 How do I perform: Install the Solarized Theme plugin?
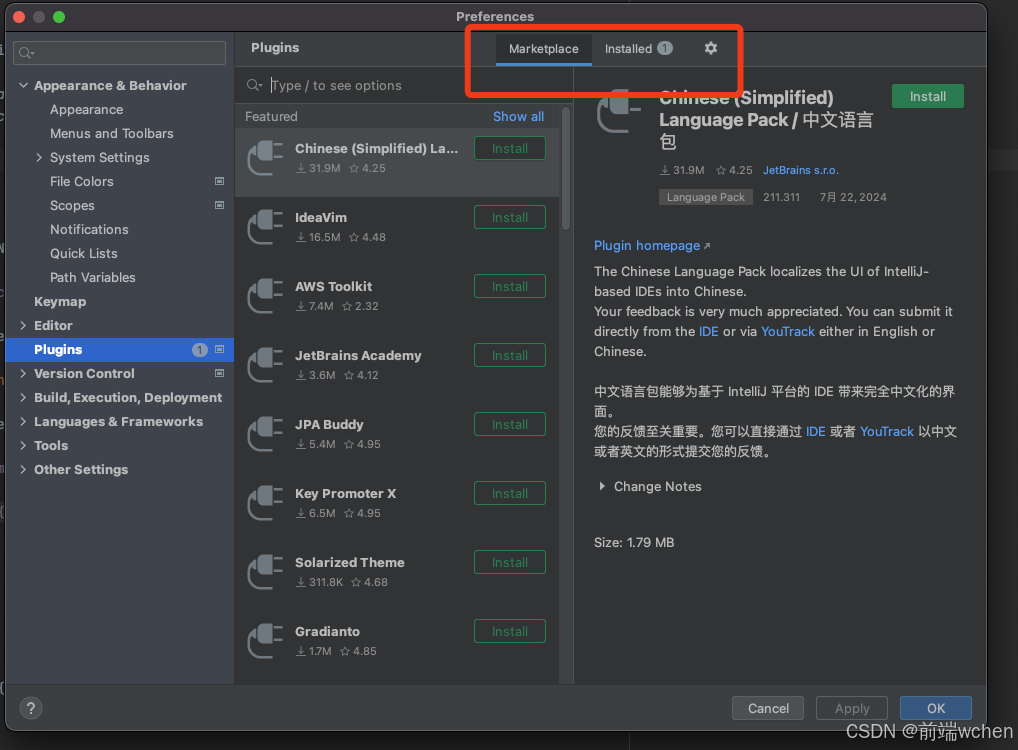(x=510, y=562)
